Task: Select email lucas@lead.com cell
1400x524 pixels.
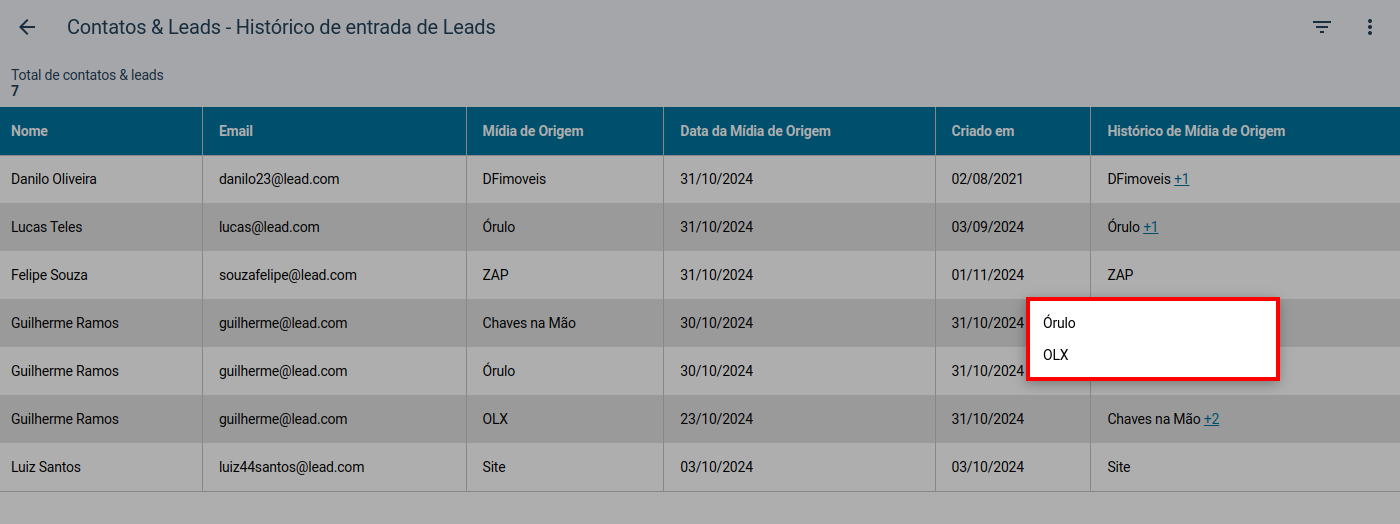Action: tap(334, 227)
